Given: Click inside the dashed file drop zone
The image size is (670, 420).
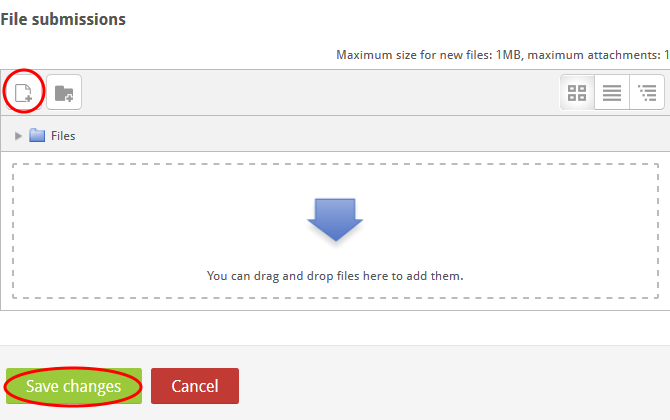Looking at the screenshot, I should [335, 231].
